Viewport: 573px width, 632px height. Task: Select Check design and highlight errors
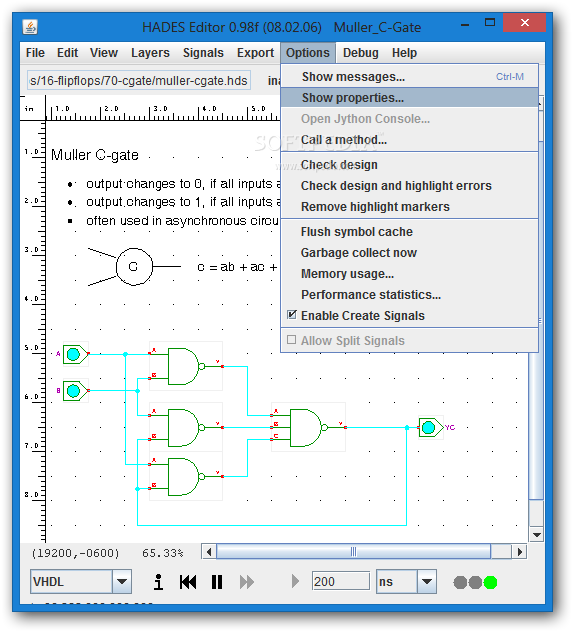tap(409, 185)
